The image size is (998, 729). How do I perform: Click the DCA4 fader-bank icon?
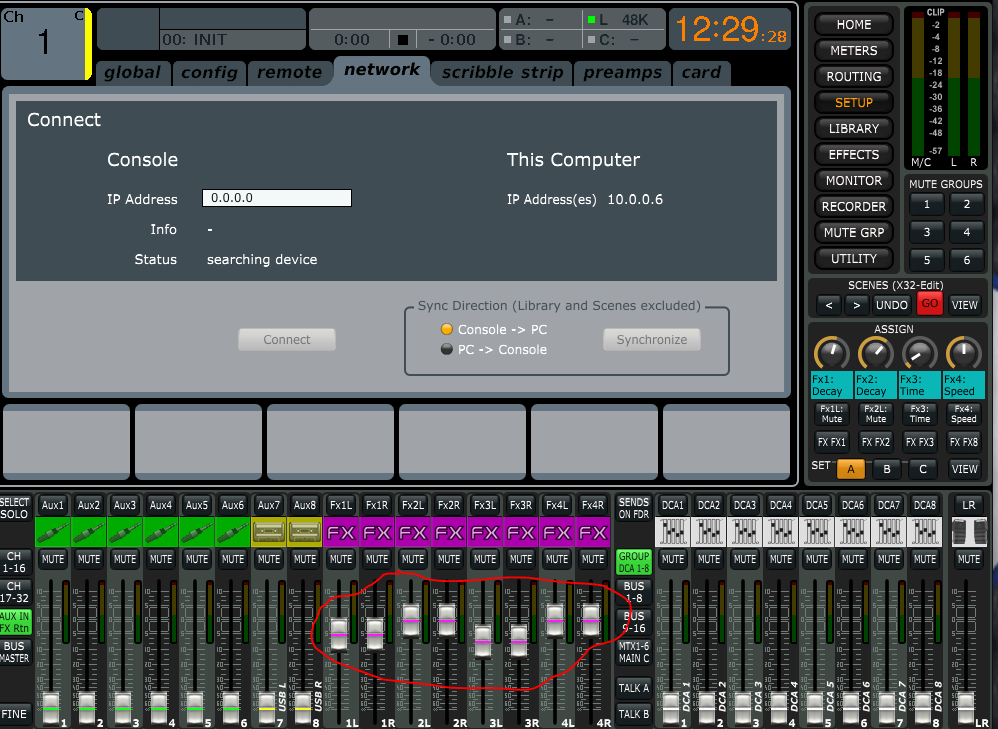point(780,532)
